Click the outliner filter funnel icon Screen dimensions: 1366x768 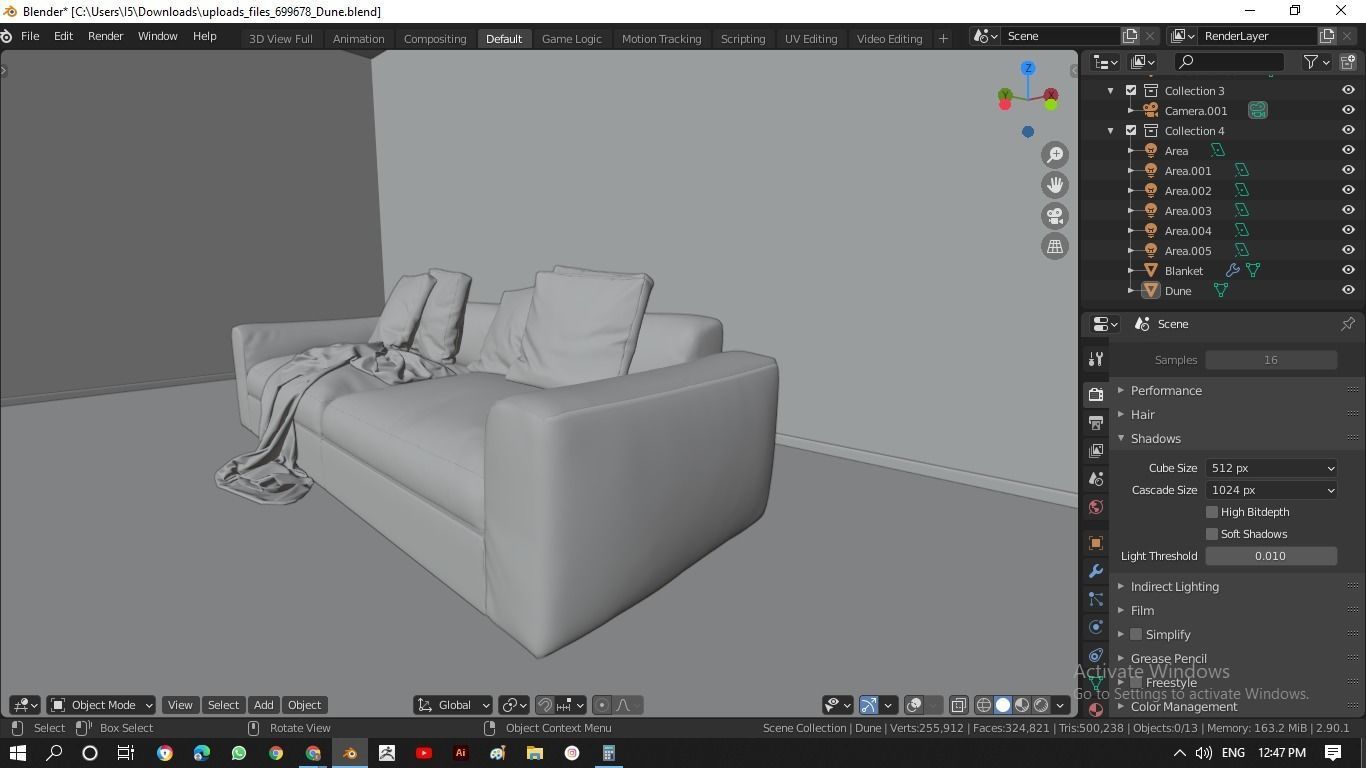pyautogui.click(x=1311, y=62)
